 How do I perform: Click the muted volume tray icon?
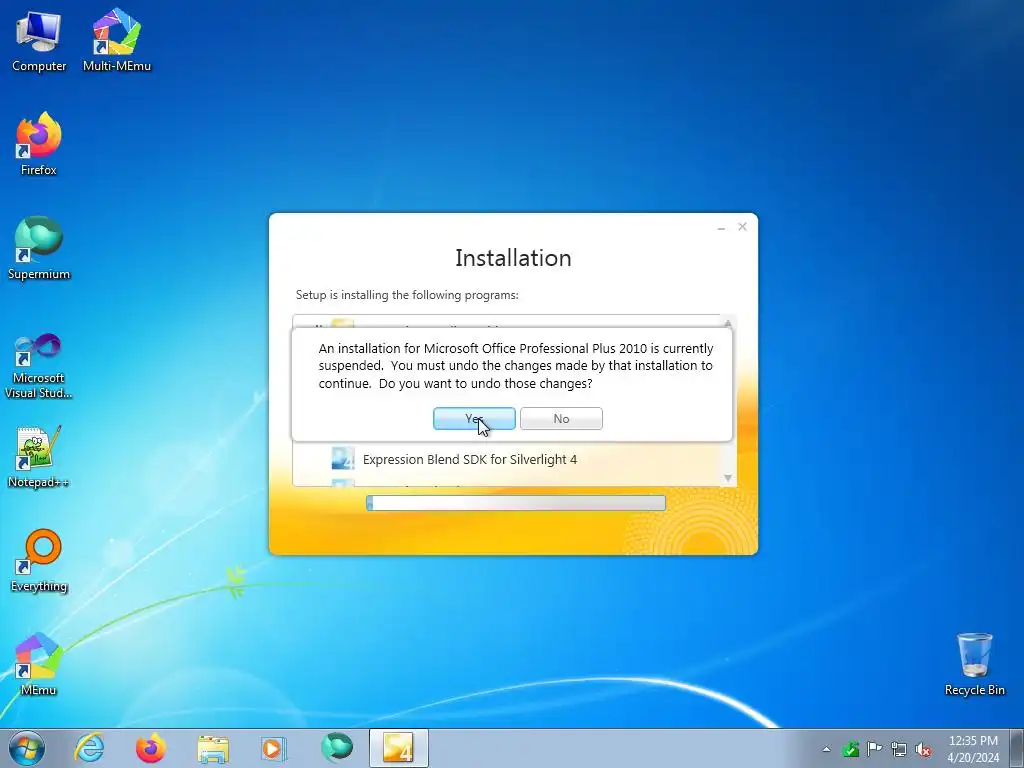point(923,749)
